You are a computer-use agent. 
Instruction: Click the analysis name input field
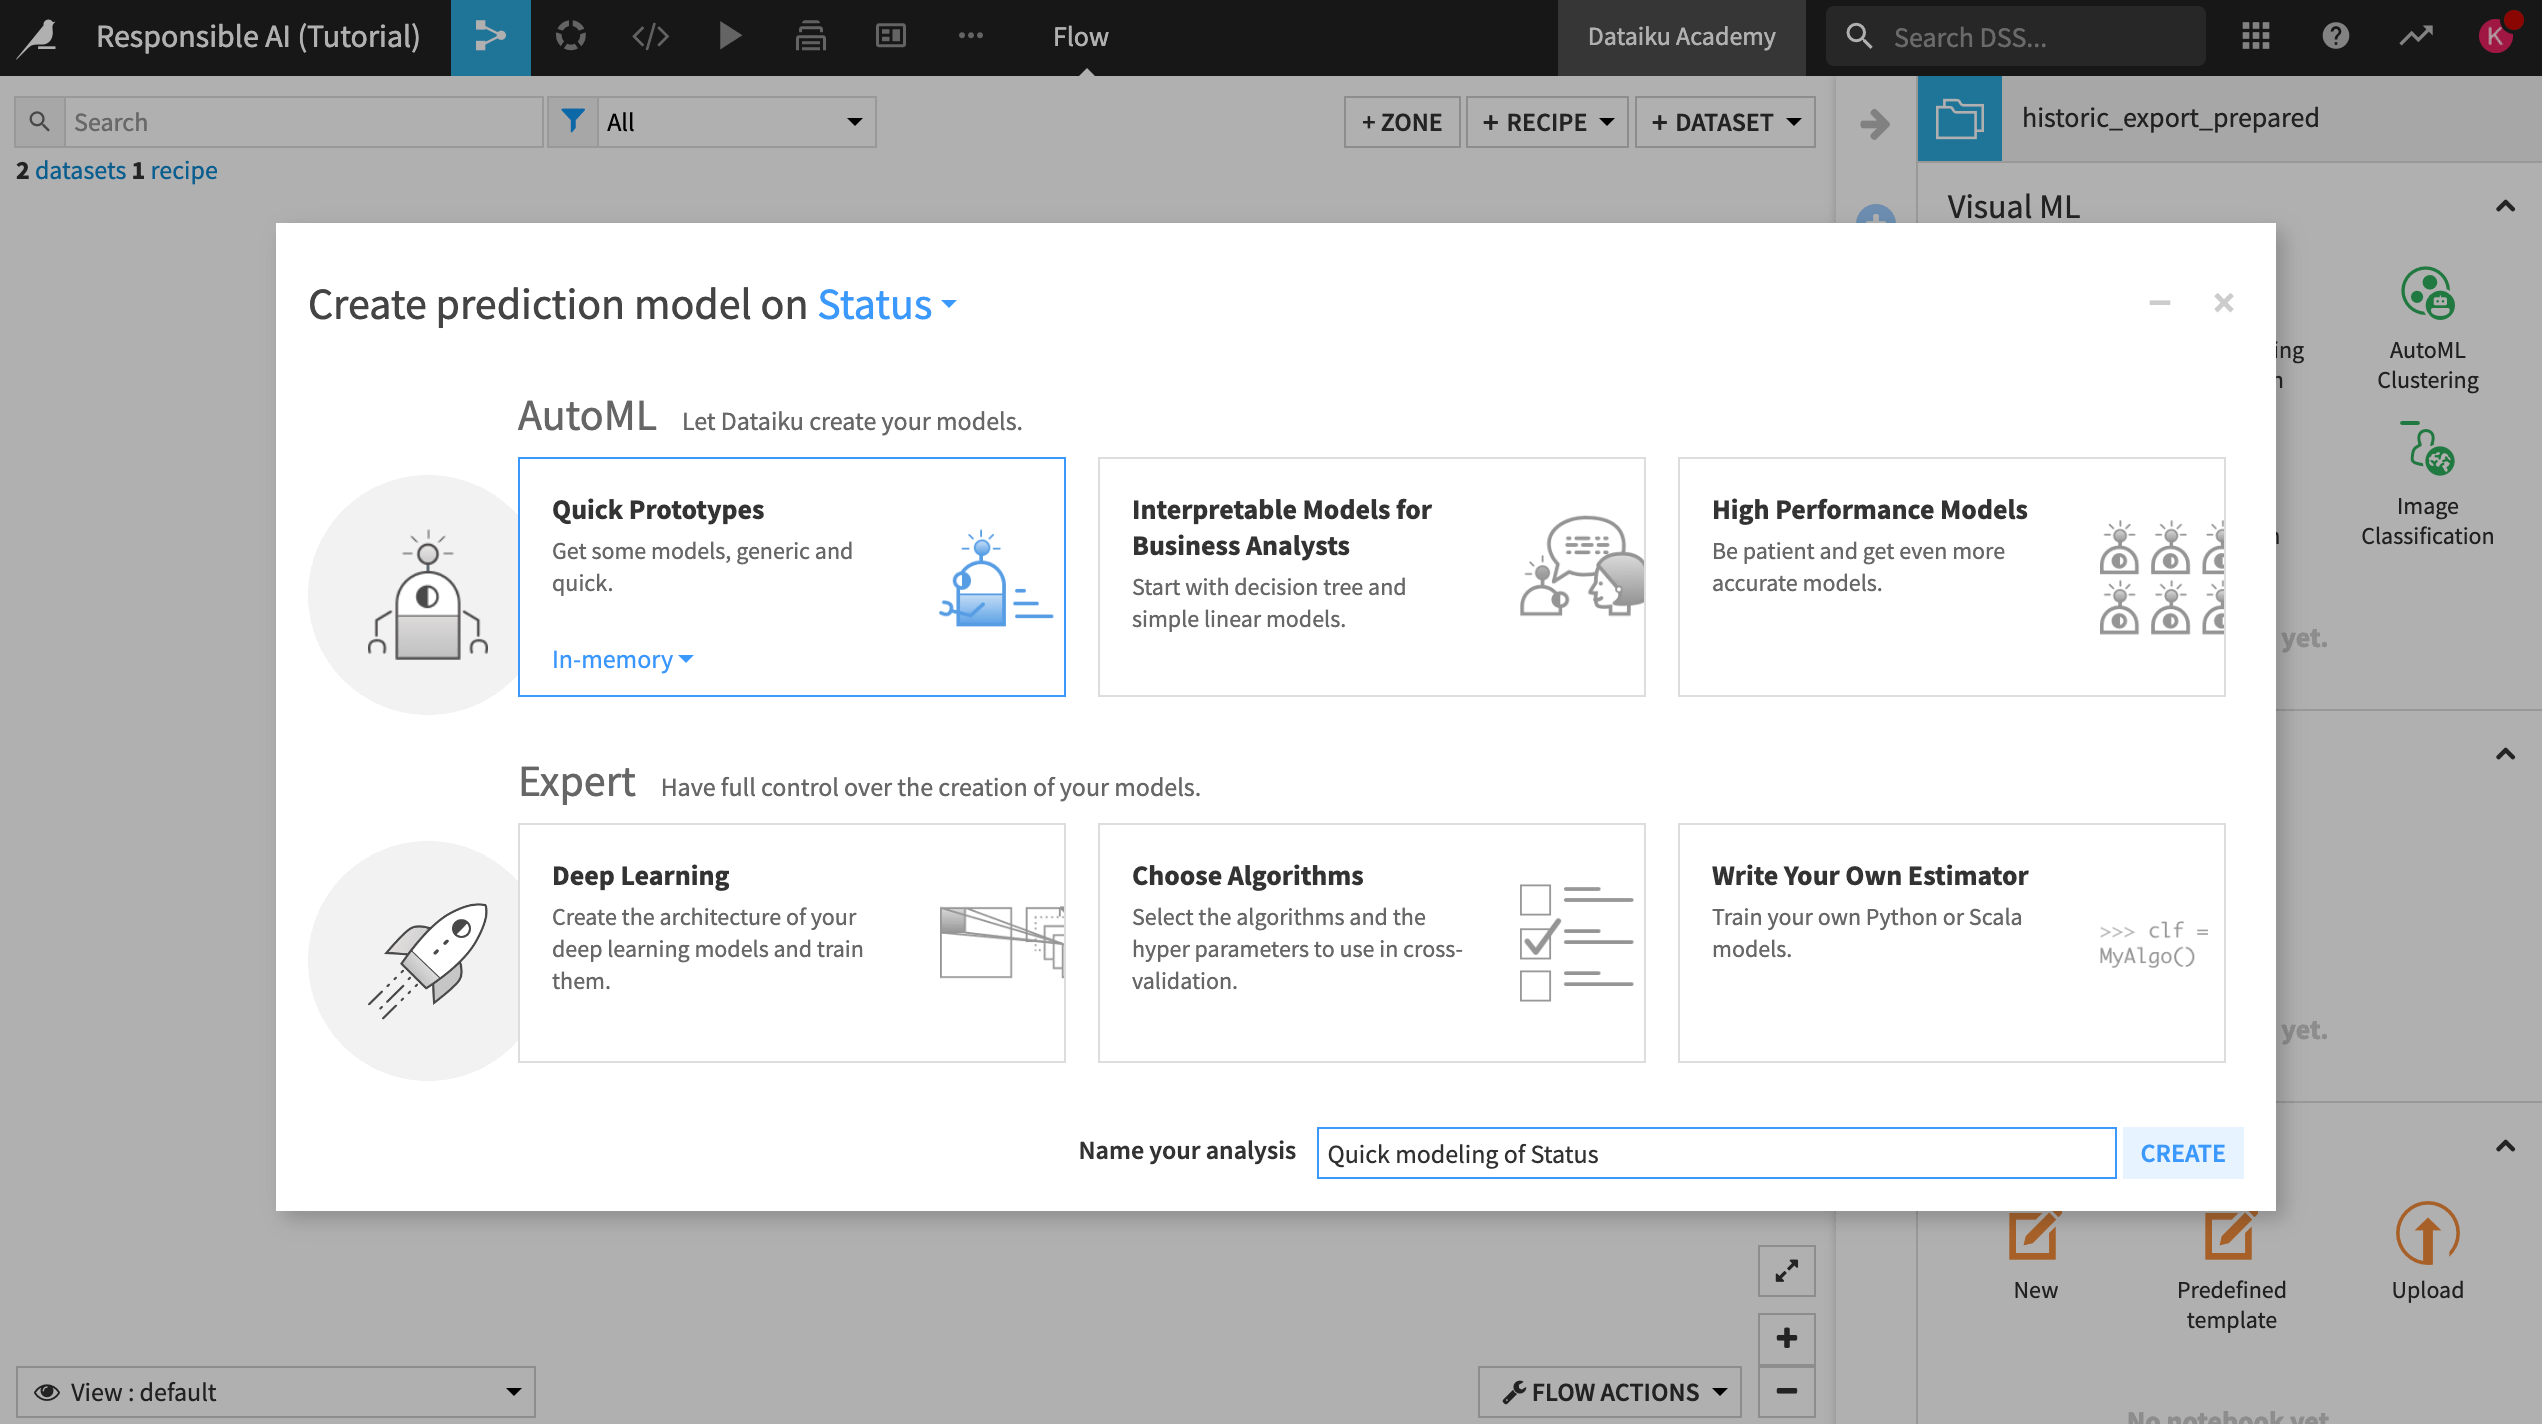(x=1716, y=1152)
